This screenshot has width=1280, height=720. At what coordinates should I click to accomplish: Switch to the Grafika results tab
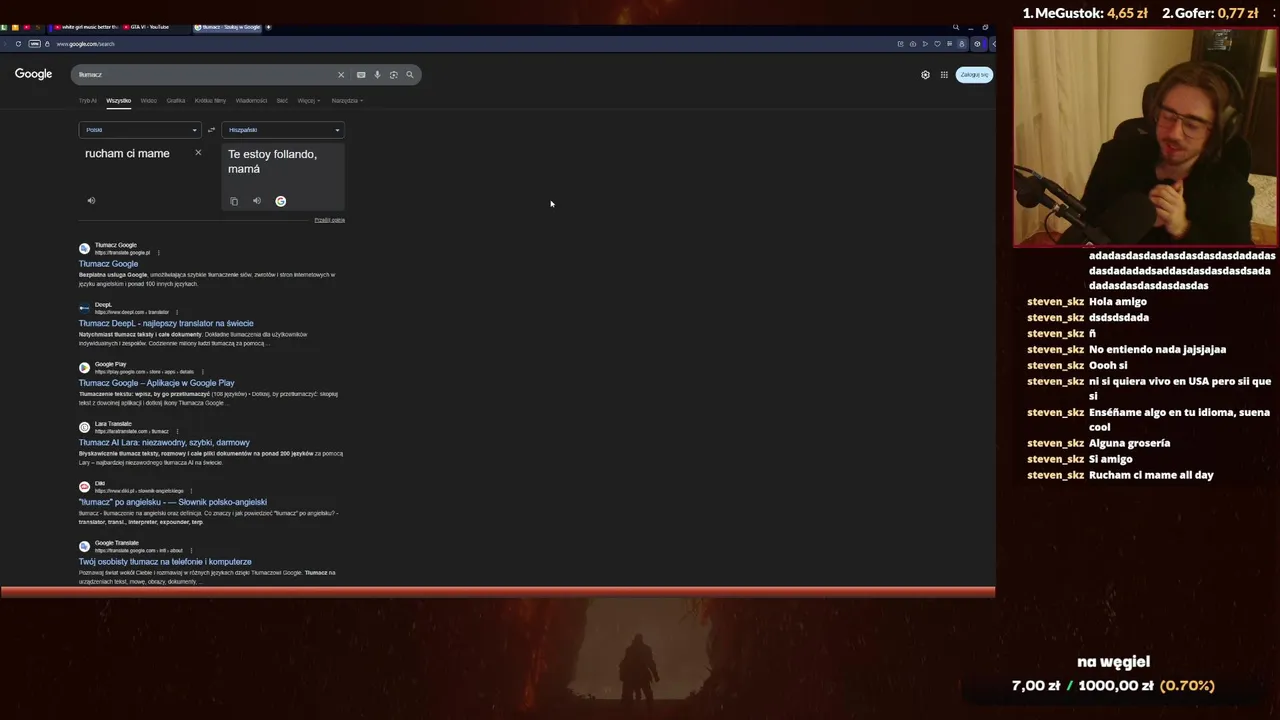(x=176, y=101)
